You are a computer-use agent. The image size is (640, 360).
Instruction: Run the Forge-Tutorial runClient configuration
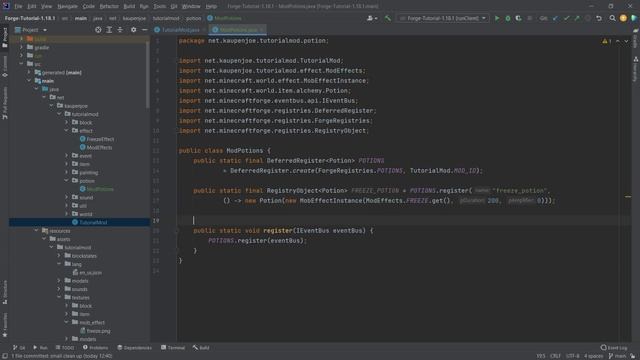click(497, 18)
